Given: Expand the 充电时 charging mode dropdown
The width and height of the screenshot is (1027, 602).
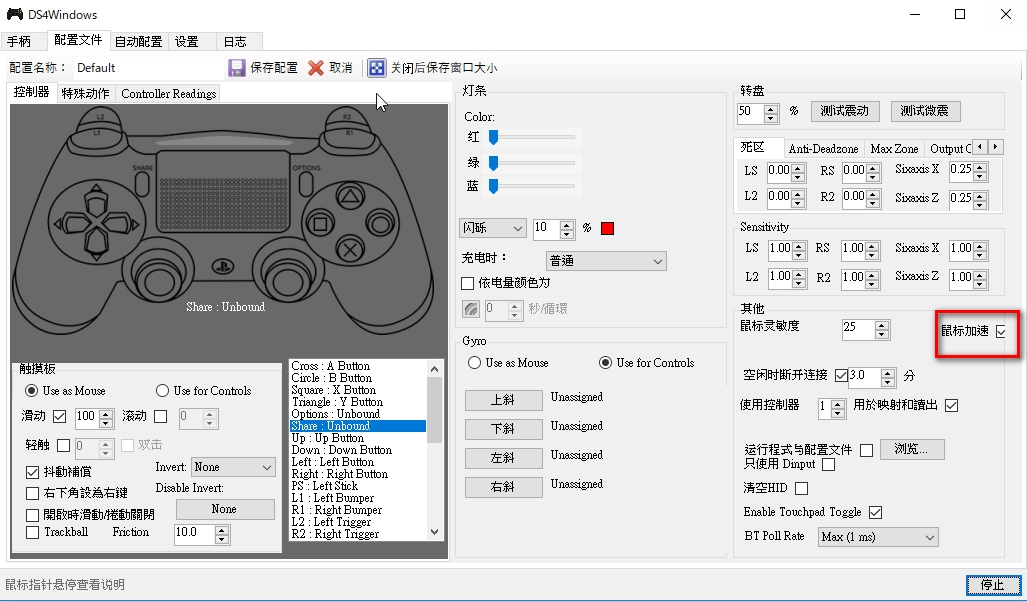Looking at the screenshot, I should click(606, 261).
